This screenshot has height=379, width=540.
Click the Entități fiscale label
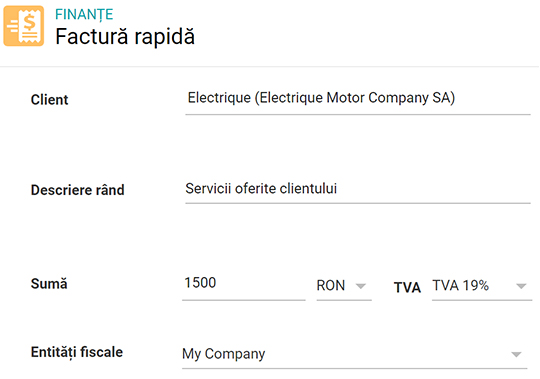(x=77, y=352)
